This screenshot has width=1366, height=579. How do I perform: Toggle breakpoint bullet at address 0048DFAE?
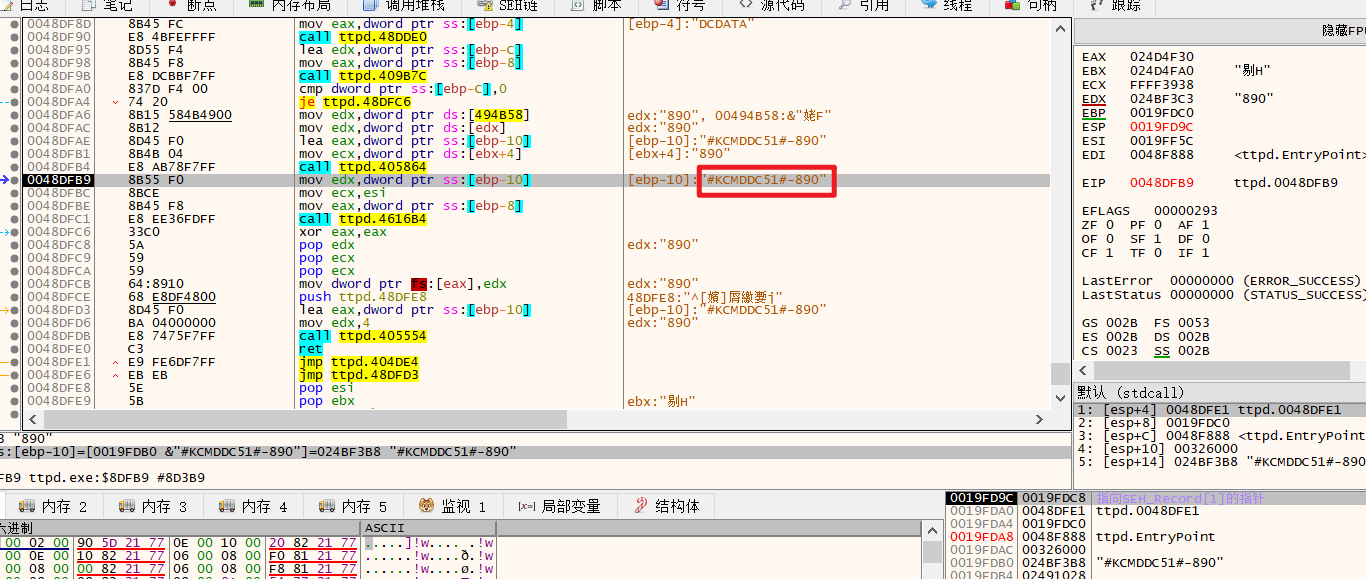click(x=14, y=141)
